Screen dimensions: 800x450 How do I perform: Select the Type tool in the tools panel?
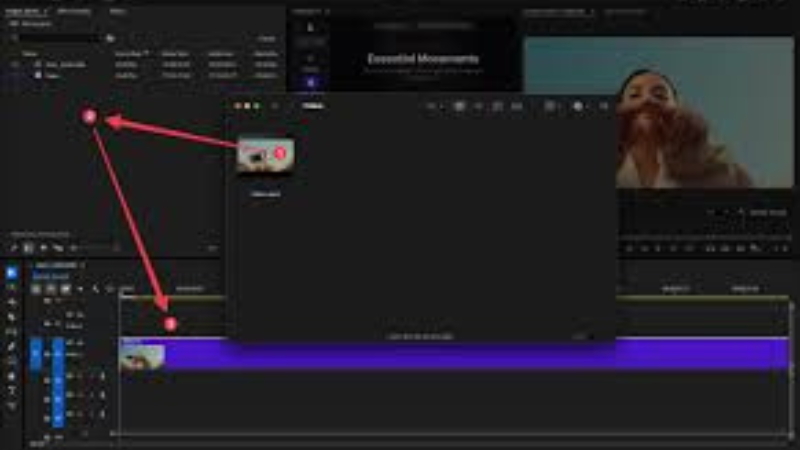12,391
